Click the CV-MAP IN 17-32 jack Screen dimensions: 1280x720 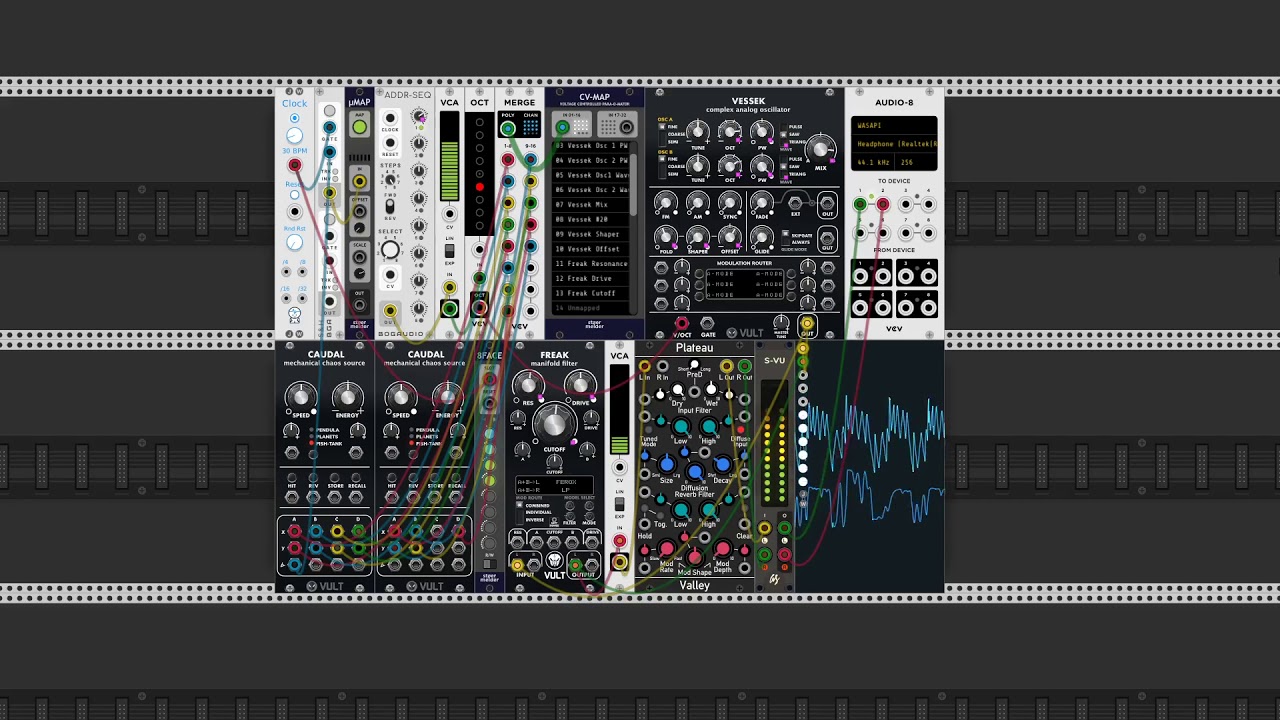click(x=626, y=127)
